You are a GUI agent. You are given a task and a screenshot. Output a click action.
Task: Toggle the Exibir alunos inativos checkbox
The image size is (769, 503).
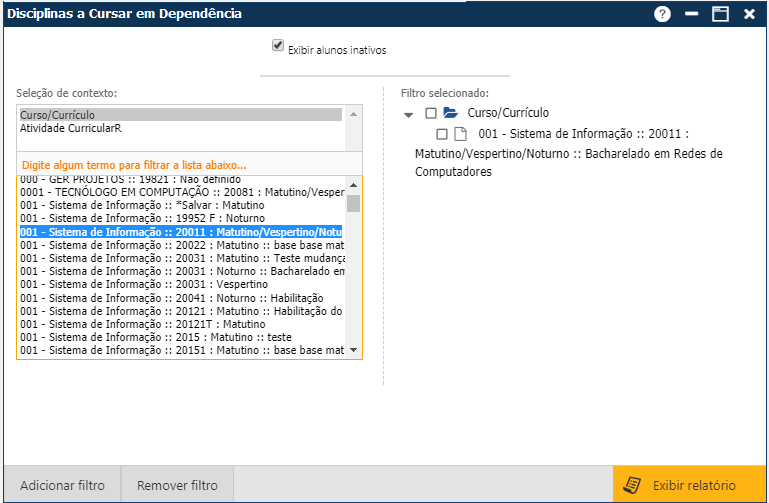278,47
